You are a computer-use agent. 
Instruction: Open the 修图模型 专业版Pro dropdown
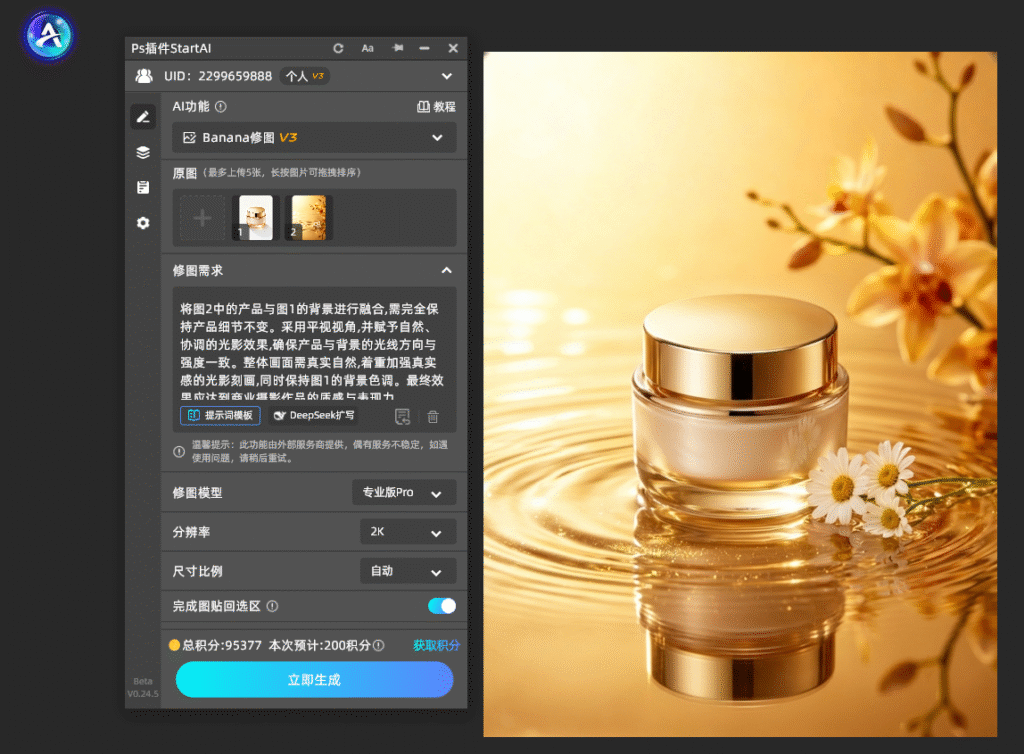pos(404,493)
